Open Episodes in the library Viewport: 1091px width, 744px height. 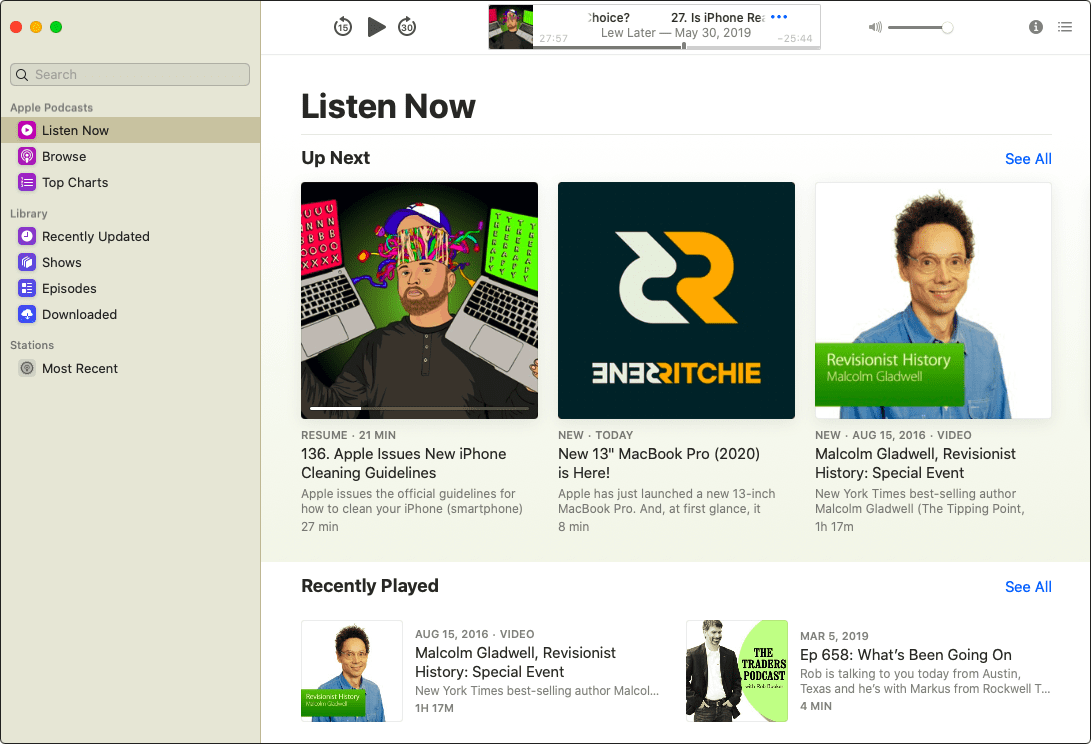pos(130,288)
